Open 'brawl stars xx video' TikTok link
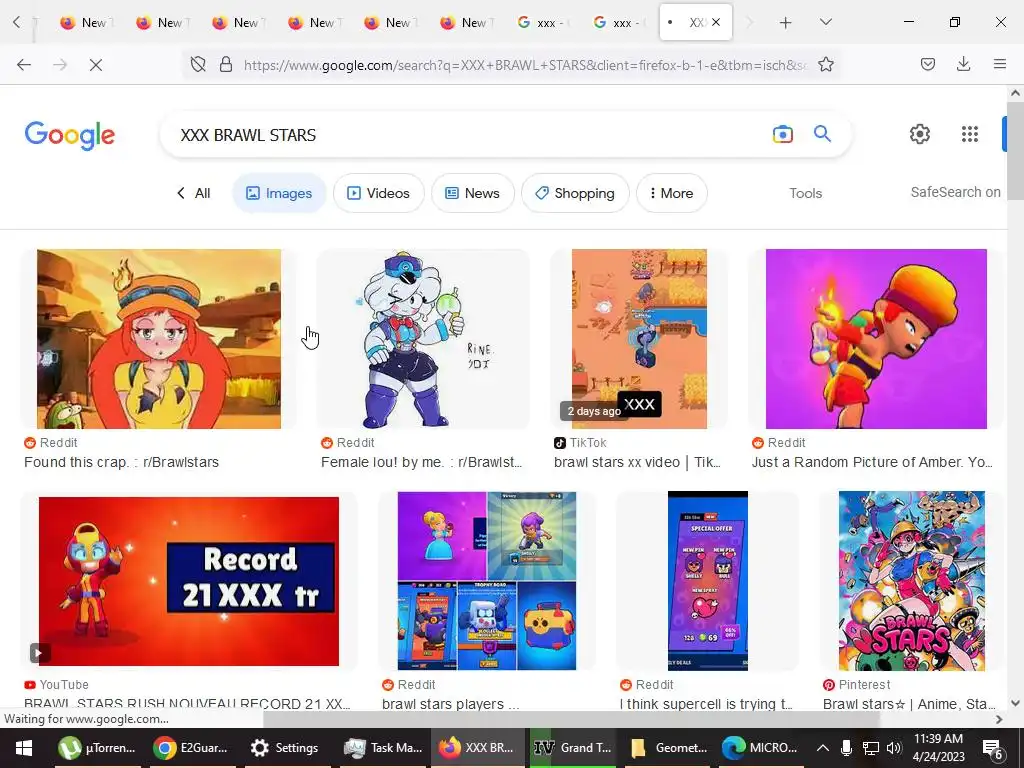The height and width of the screenshot is (768, 1024). [x=637, y=462]
